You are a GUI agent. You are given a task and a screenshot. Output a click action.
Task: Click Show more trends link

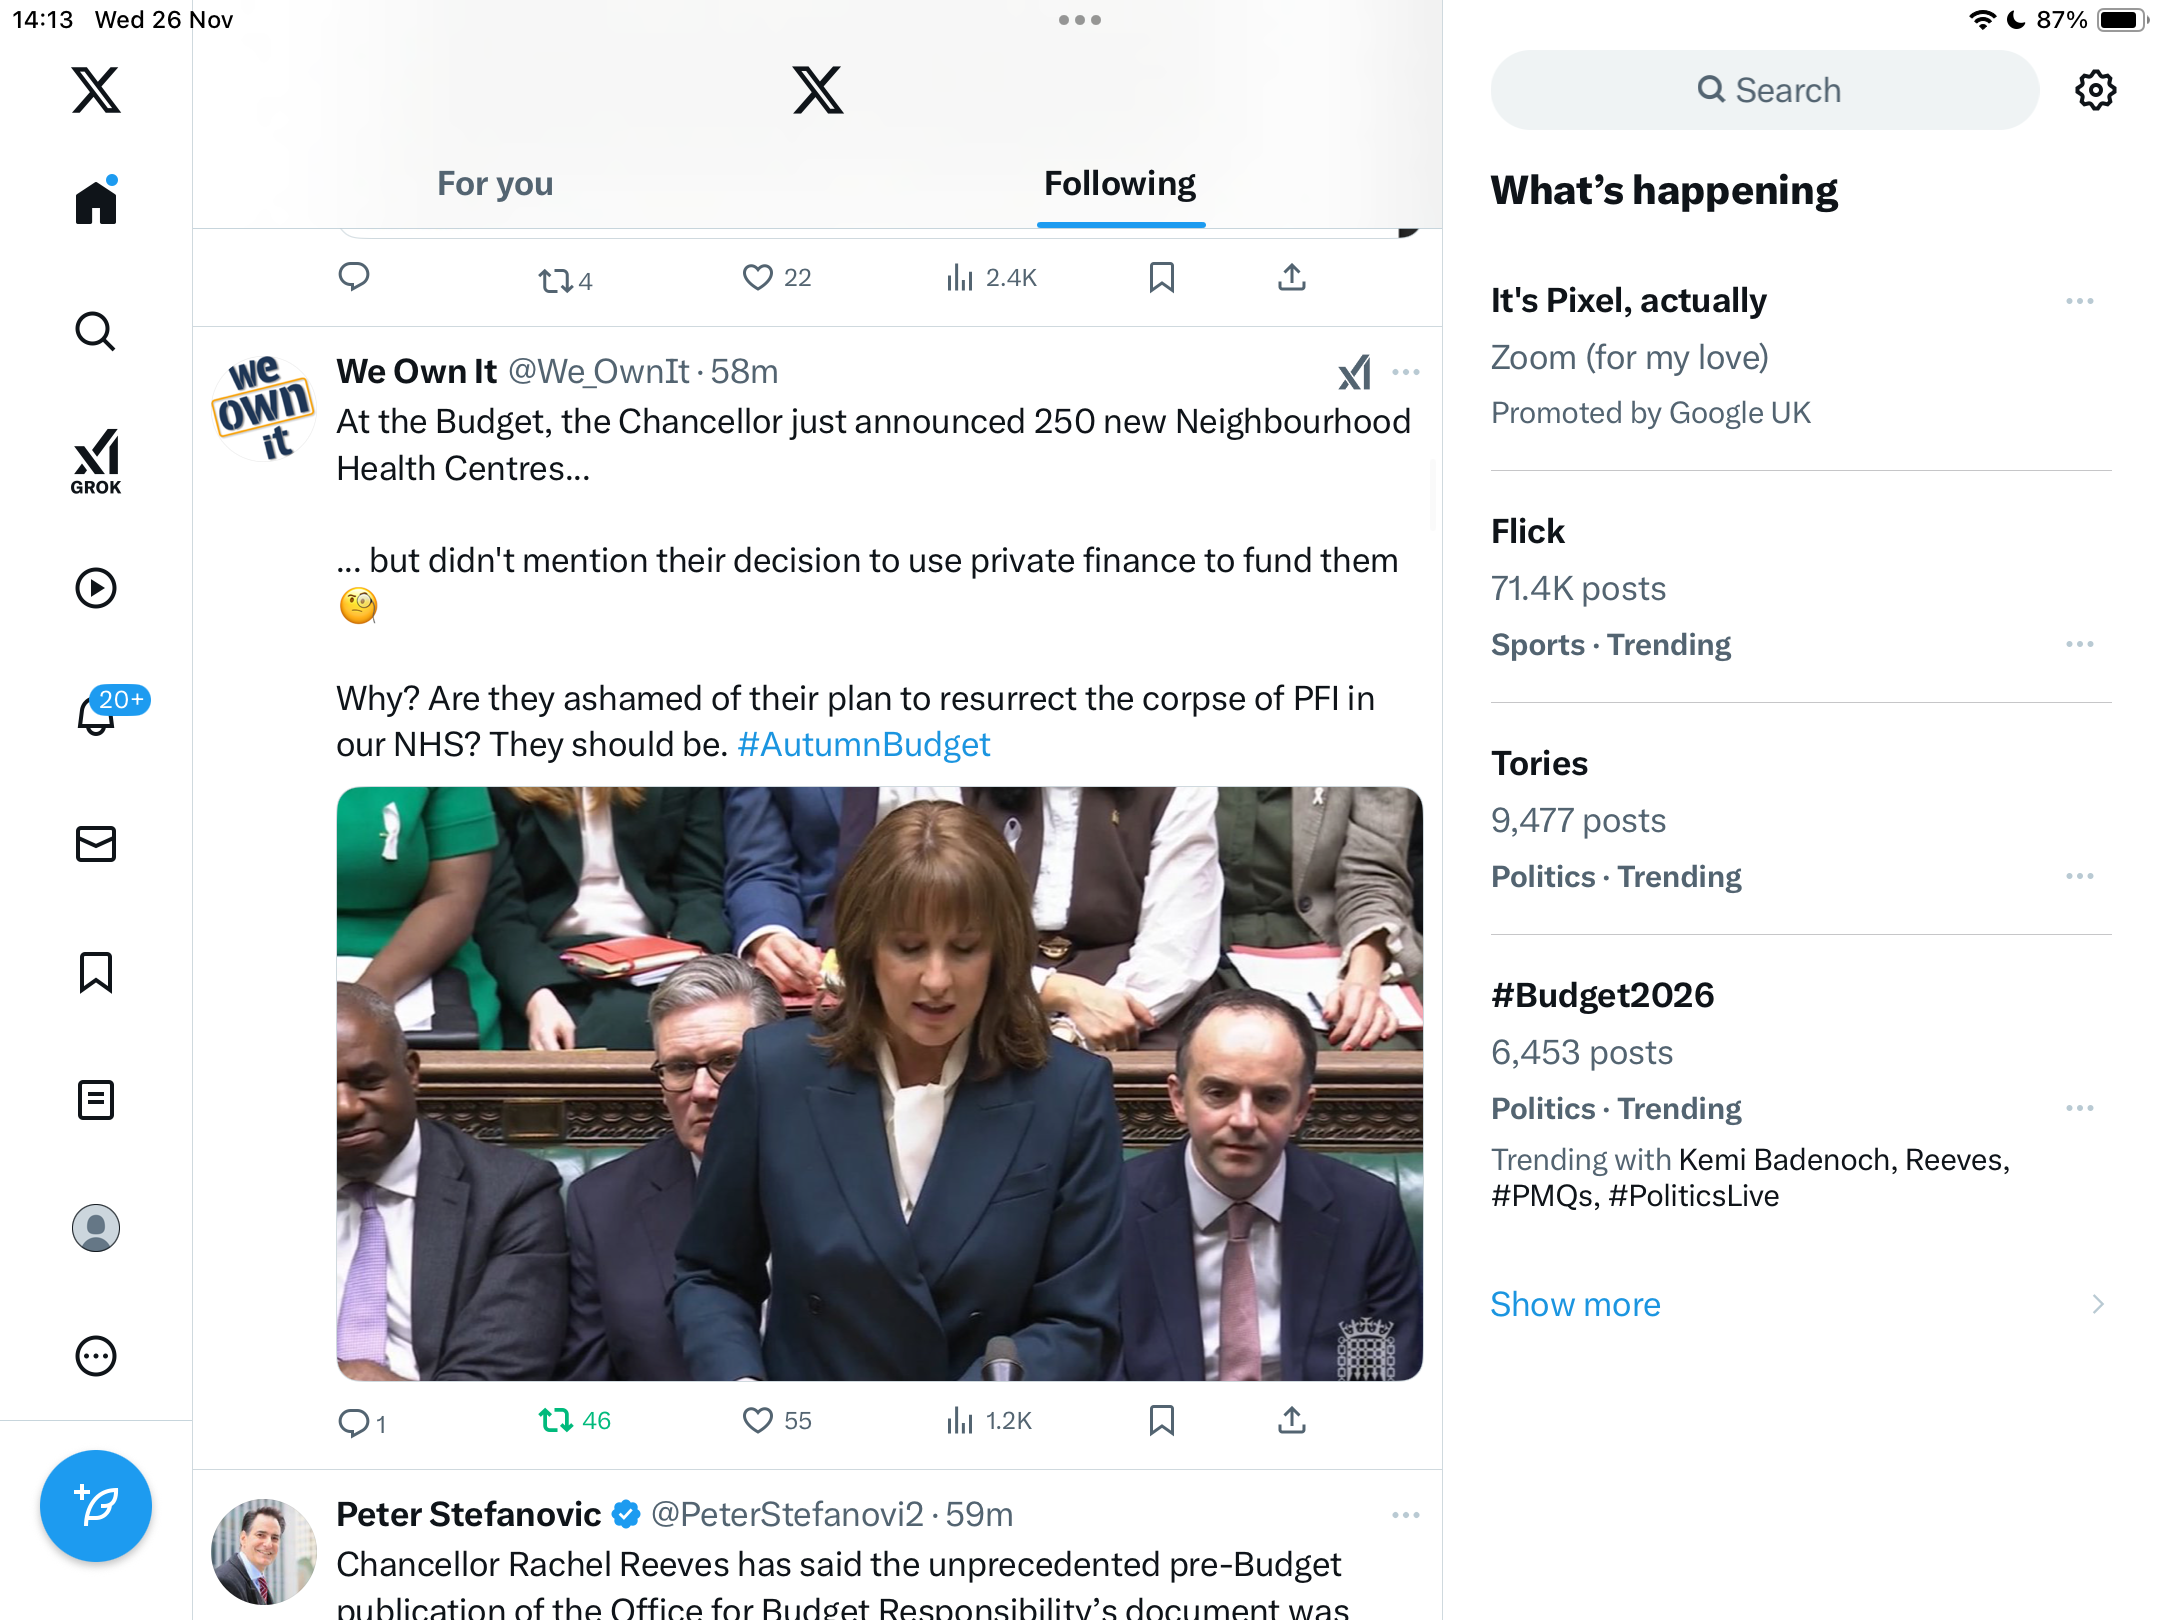(x=1575, y=1304)
